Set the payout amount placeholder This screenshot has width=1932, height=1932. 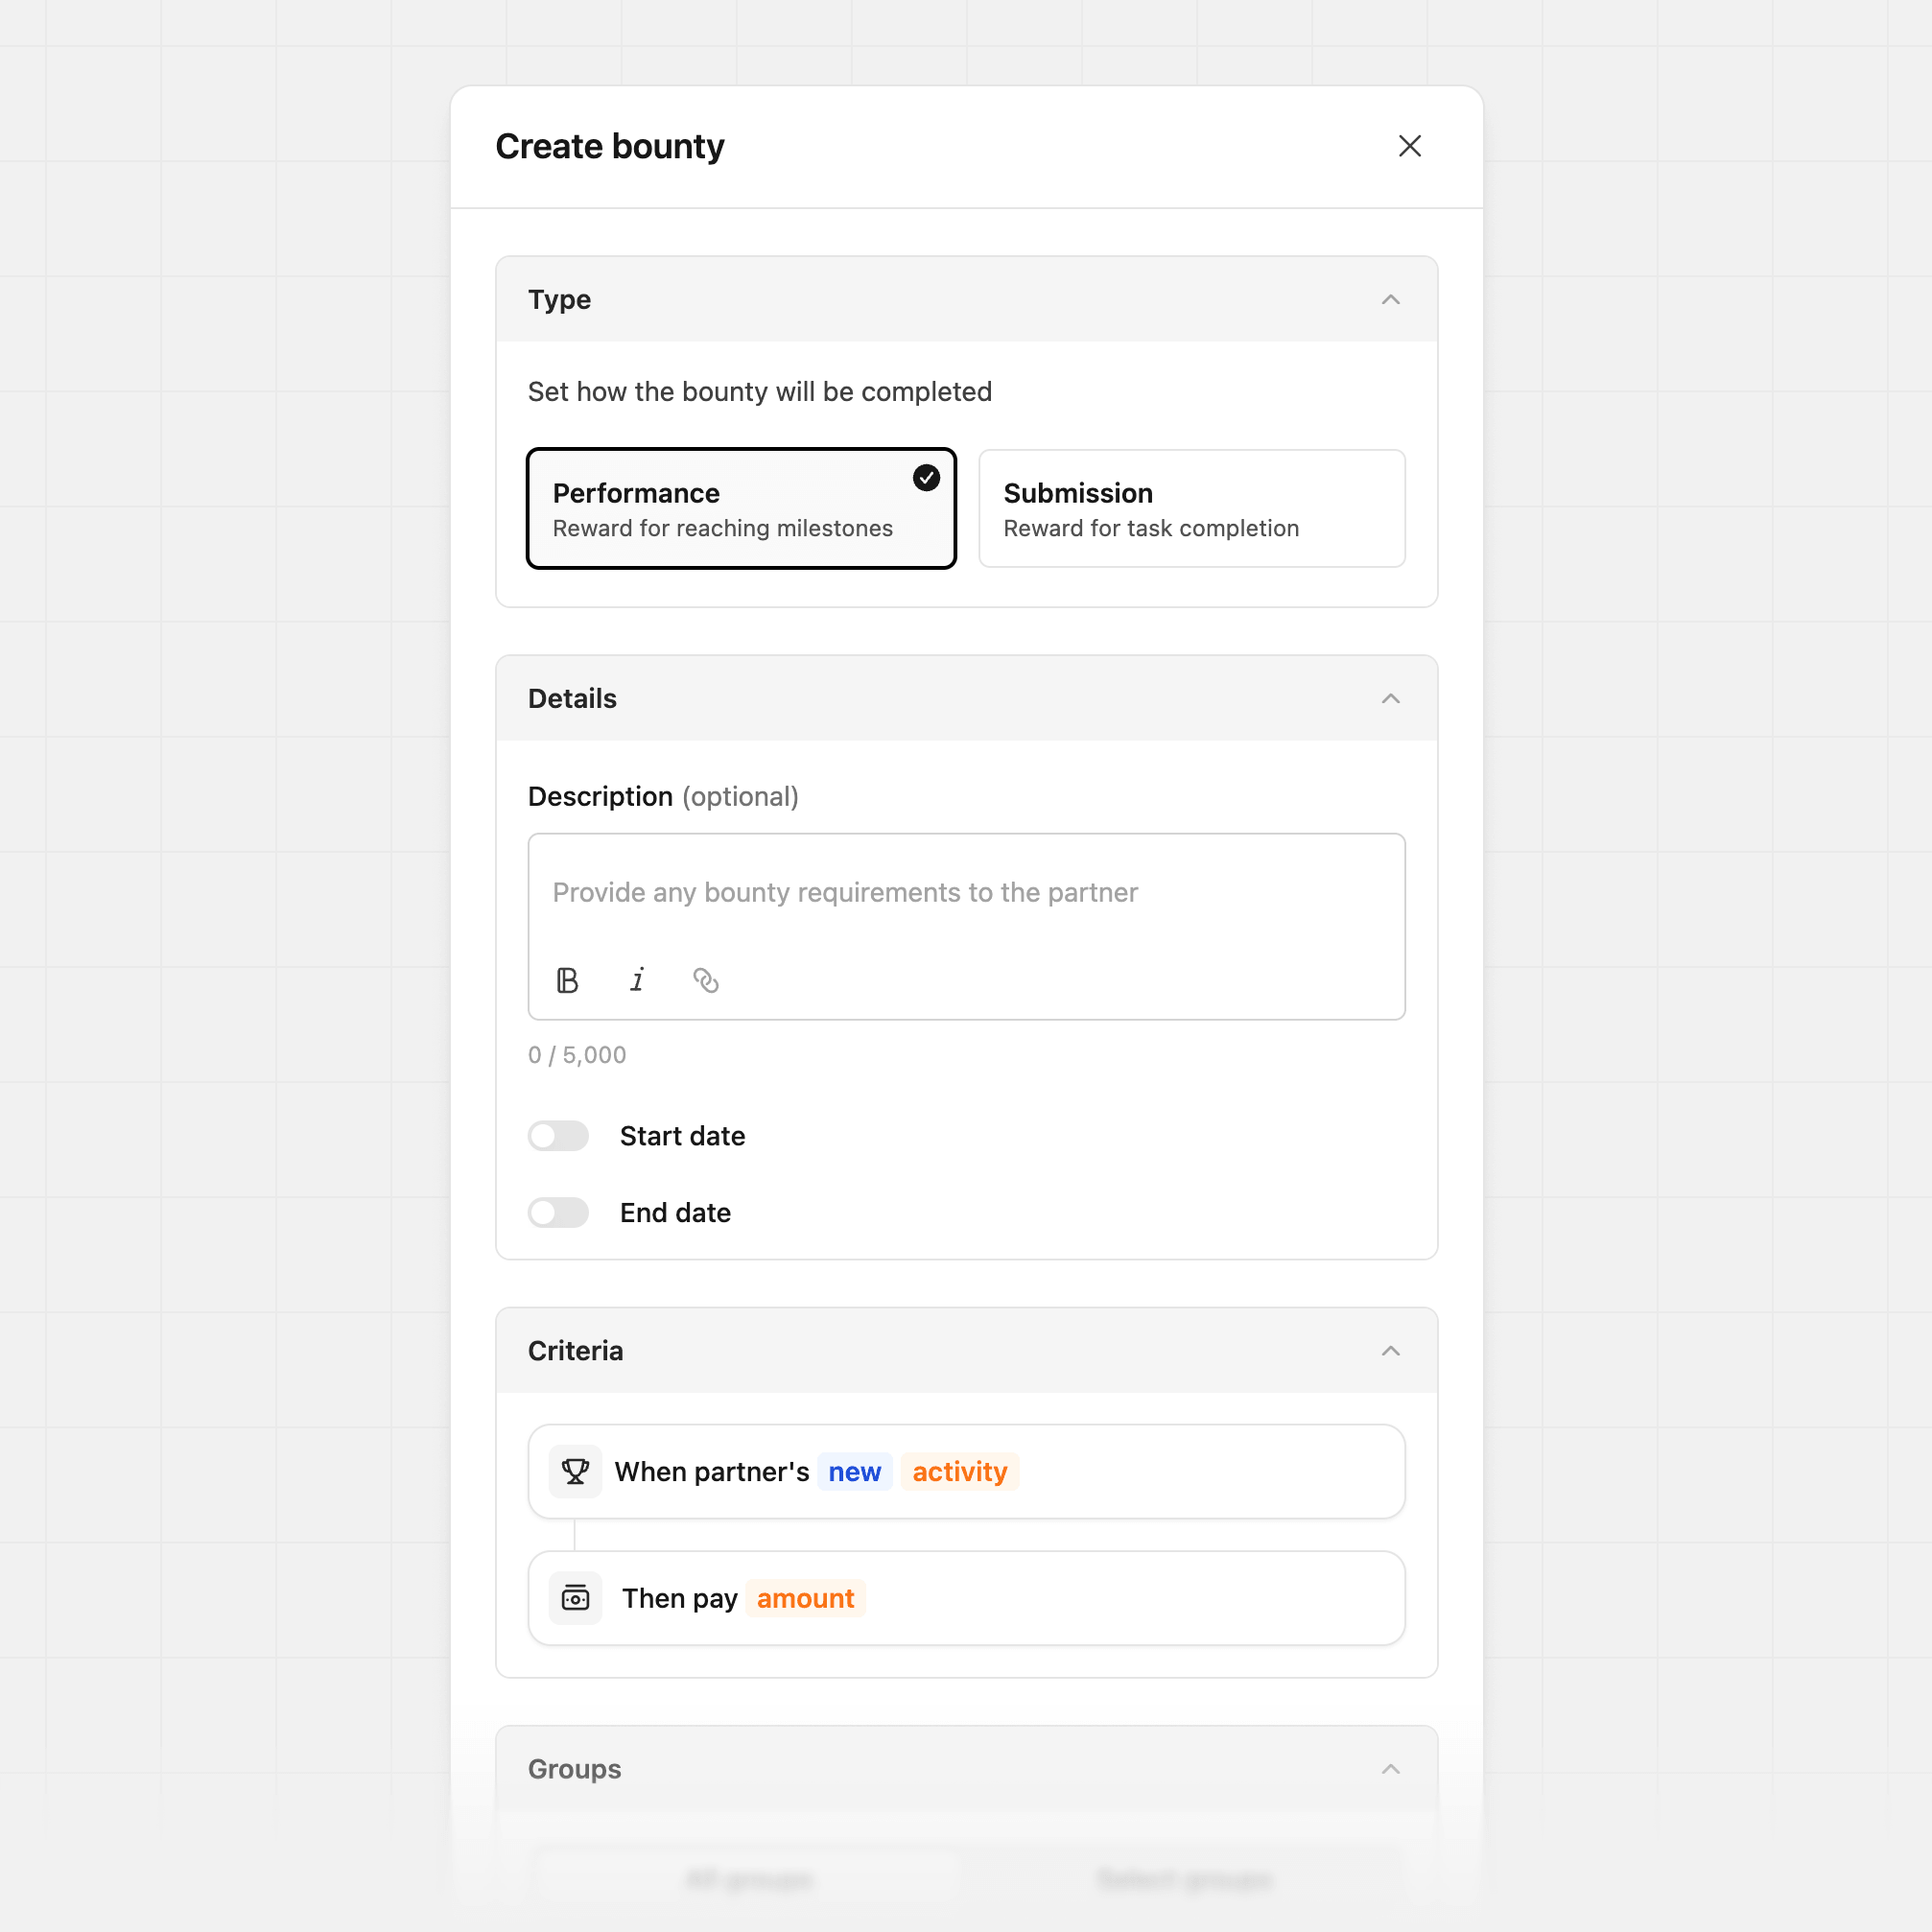click(x=805, y=1597)
